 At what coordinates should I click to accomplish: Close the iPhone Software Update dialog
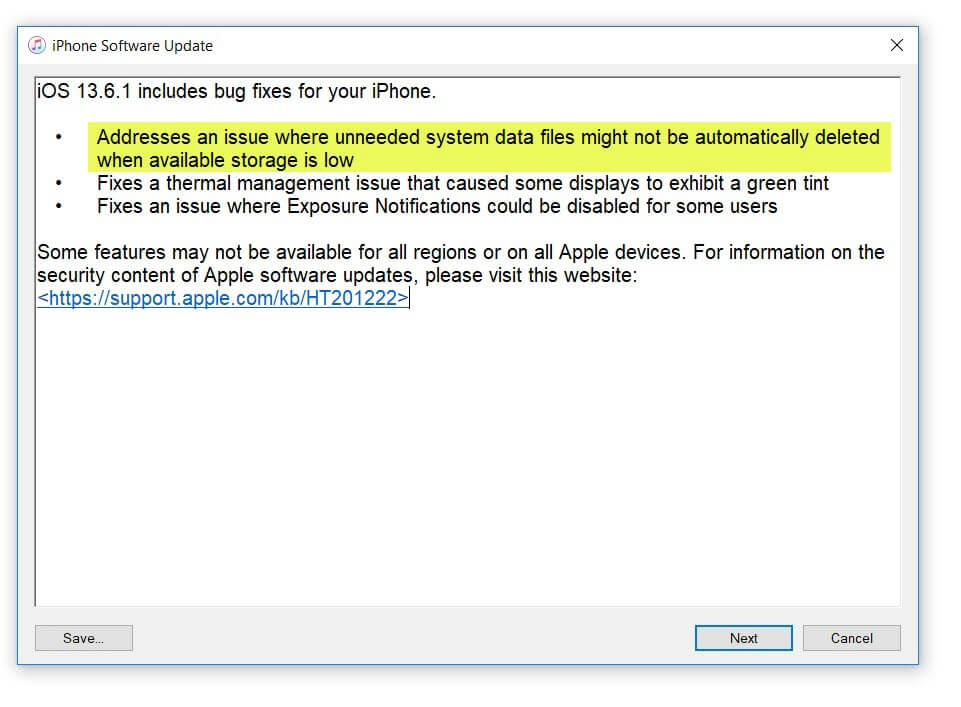click(896, 45)
